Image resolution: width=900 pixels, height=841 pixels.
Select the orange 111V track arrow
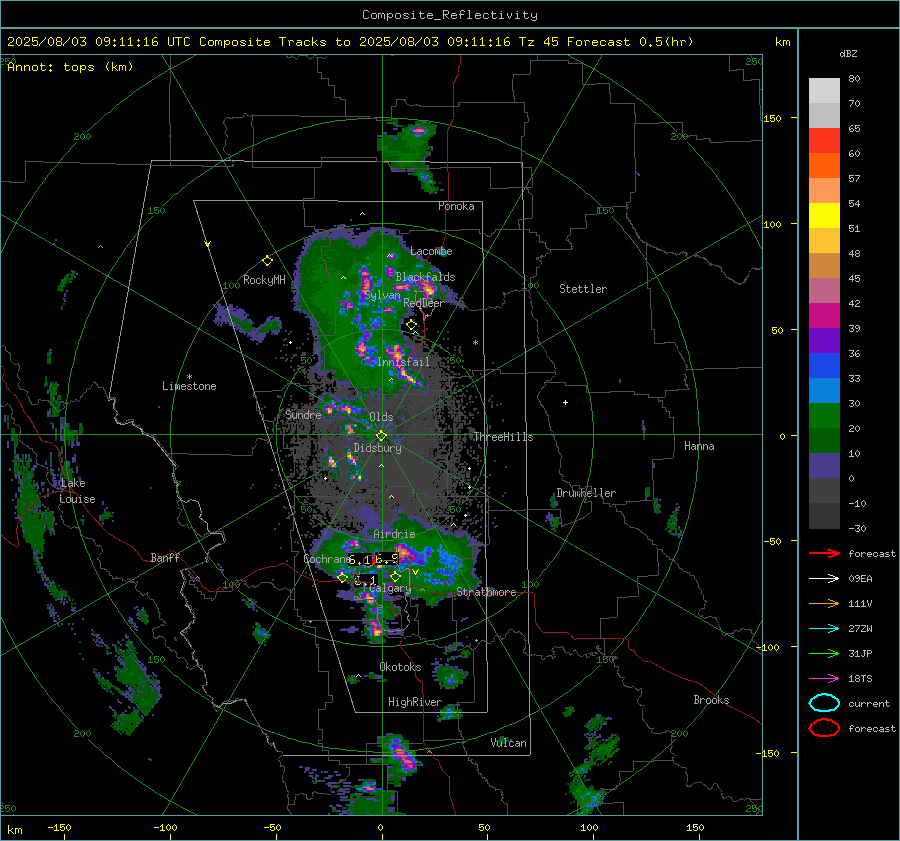[824, 603]
